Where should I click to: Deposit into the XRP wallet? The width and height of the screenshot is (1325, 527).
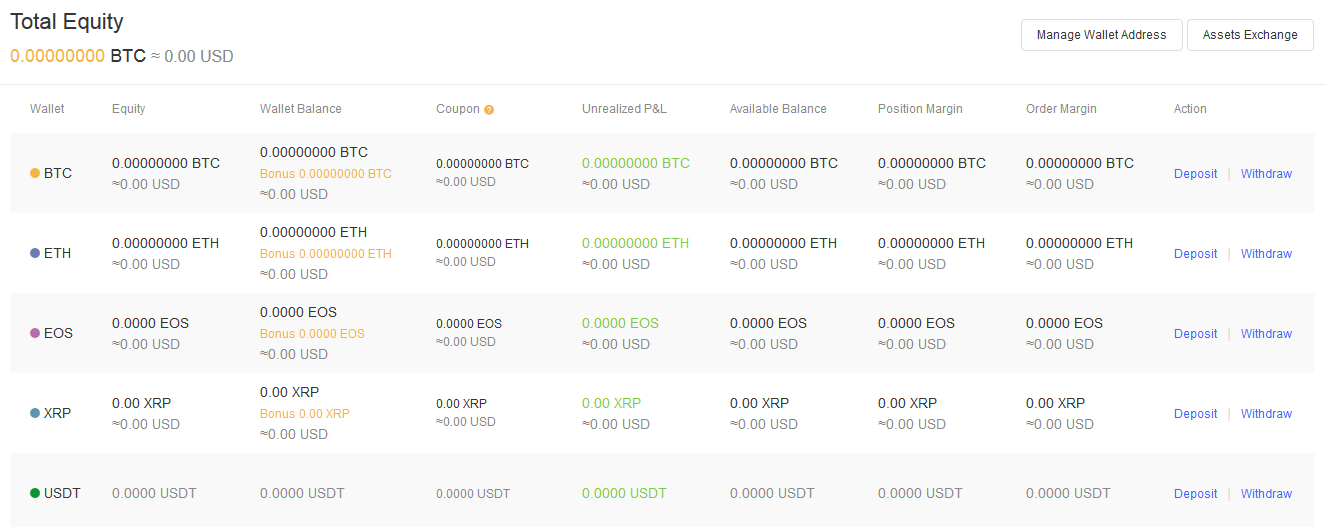pyautogui.click(x=1195, y=414)
